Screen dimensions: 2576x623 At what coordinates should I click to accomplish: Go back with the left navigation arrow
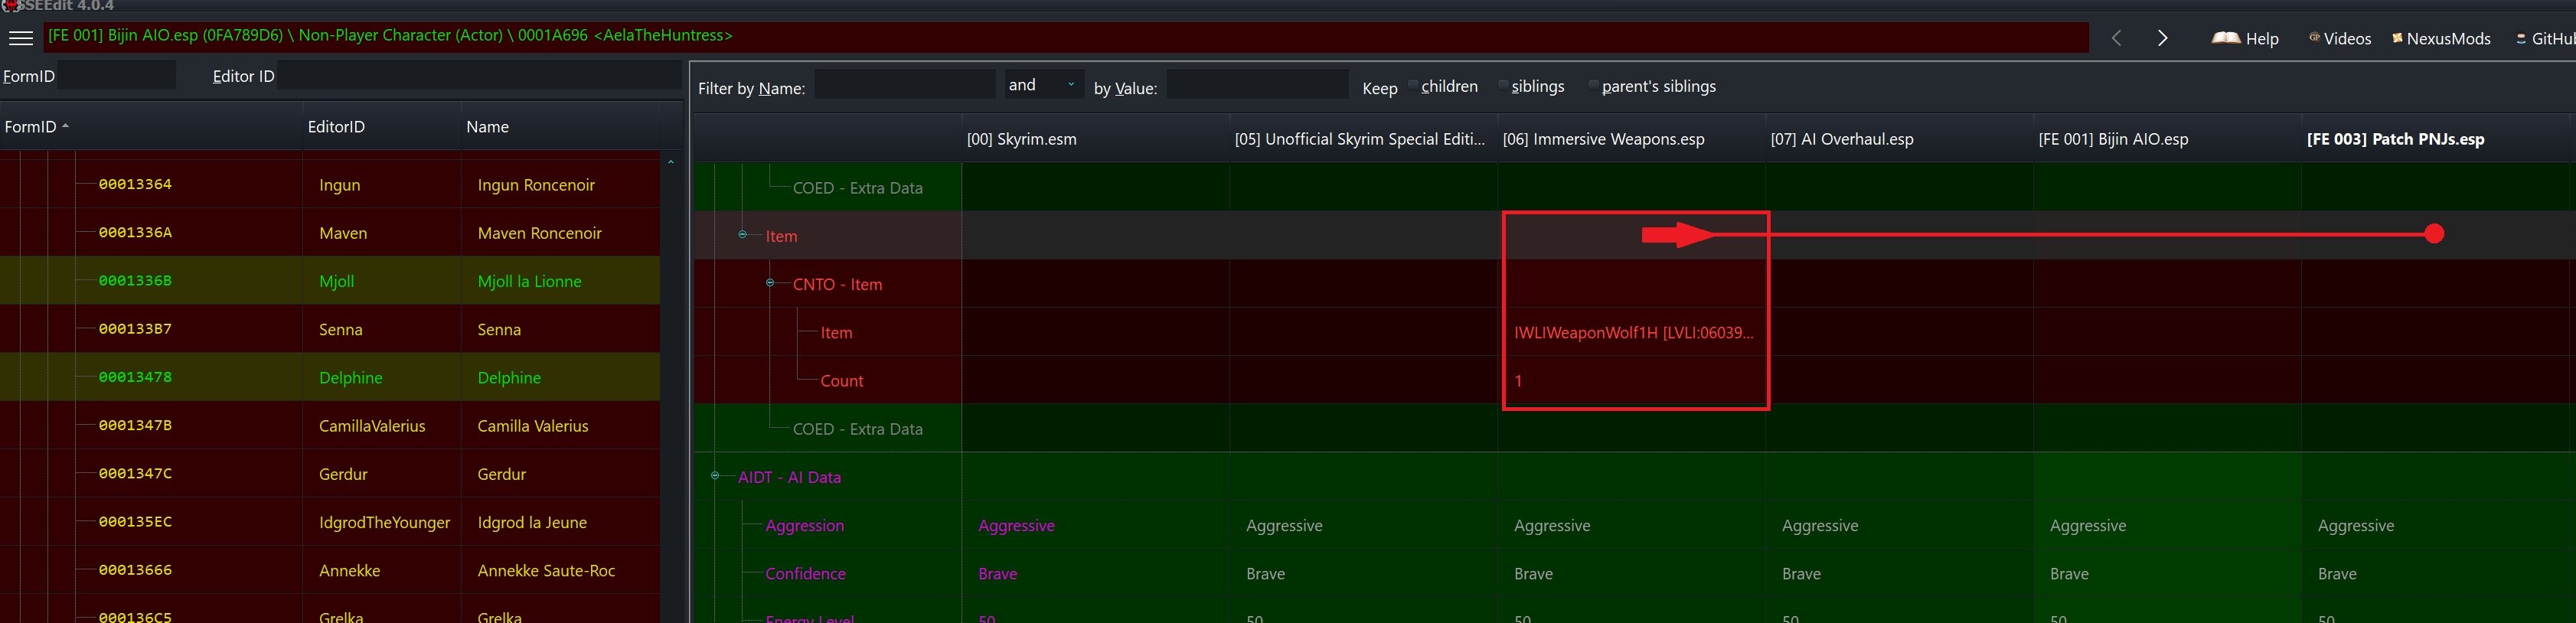(x=2116, y=38)
